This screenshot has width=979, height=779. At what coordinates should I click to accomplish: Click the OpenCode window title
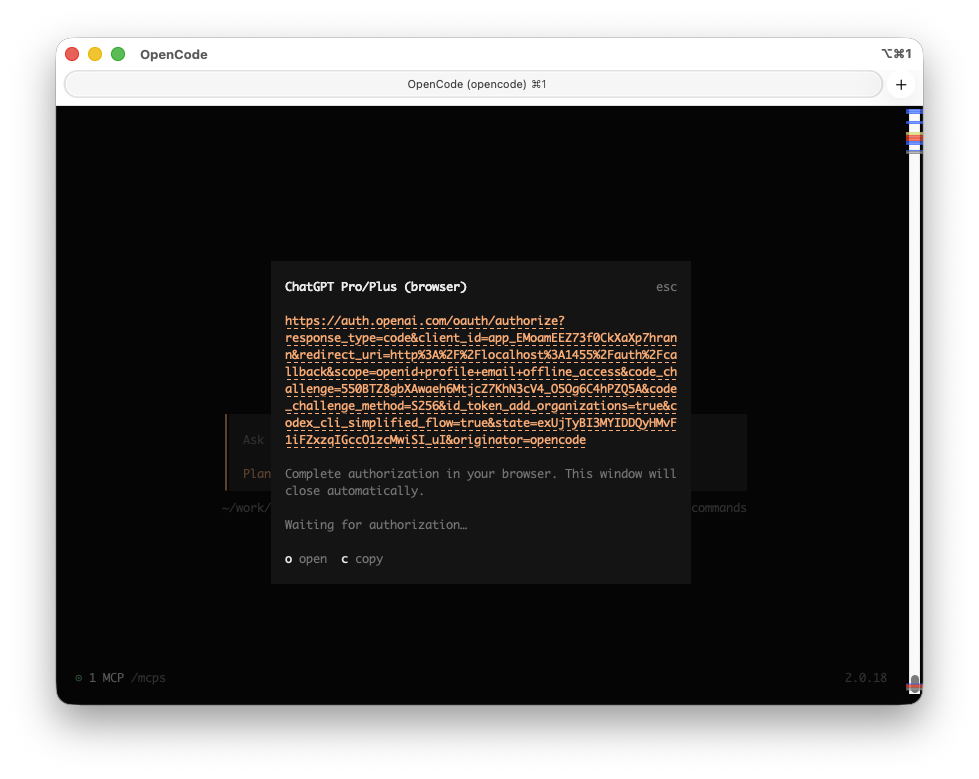coord(174,54)
